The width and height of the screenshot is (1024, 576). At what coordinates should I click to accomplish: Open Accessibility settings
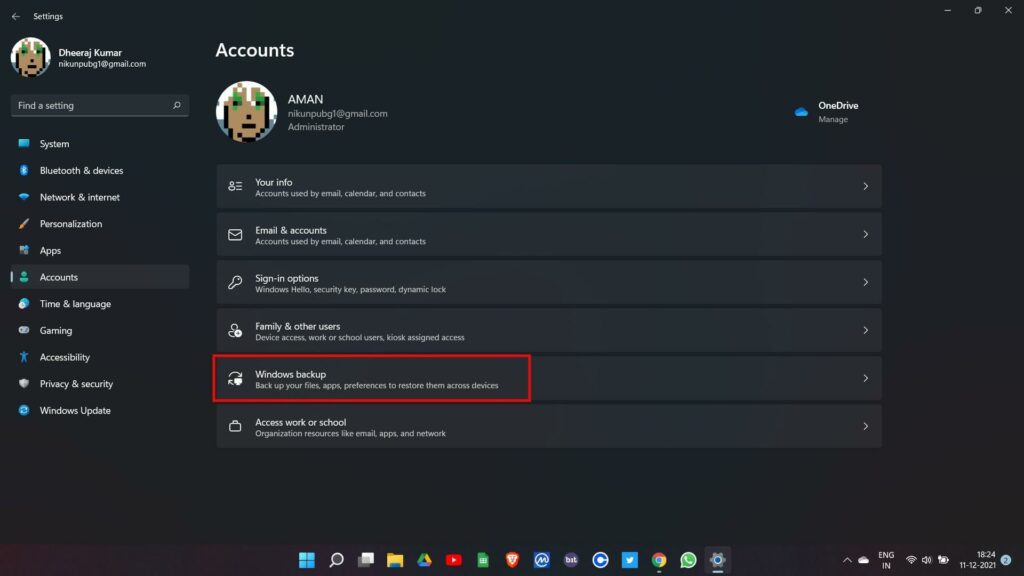click(64, 357)
